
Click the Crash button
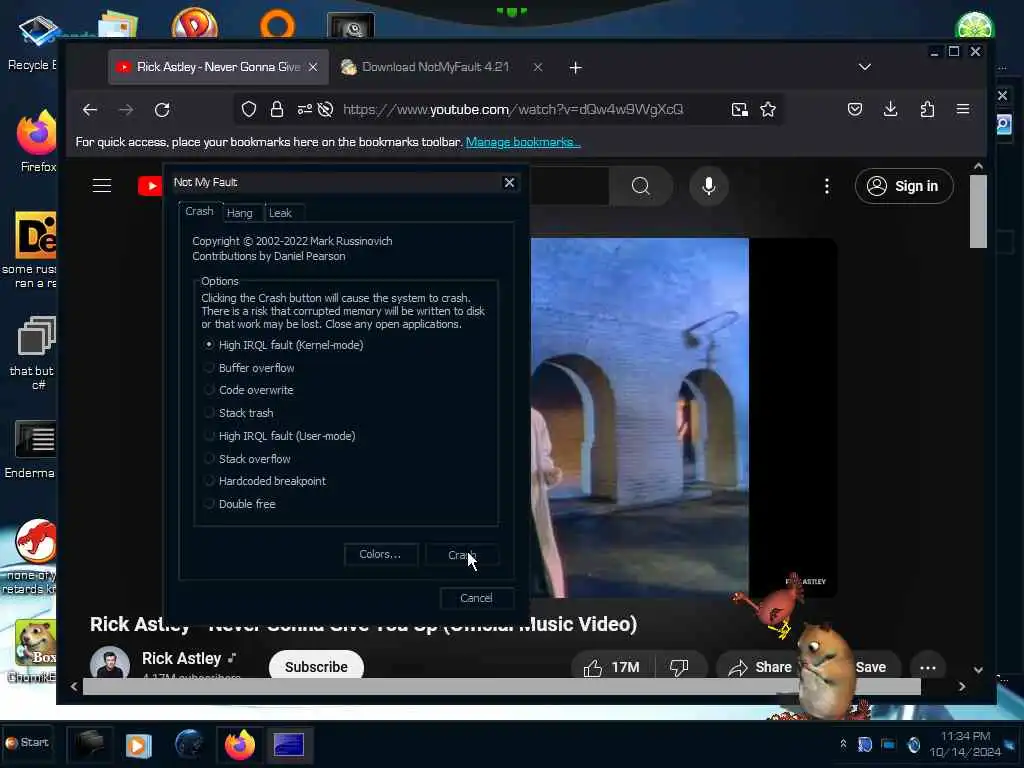[462, 555]
